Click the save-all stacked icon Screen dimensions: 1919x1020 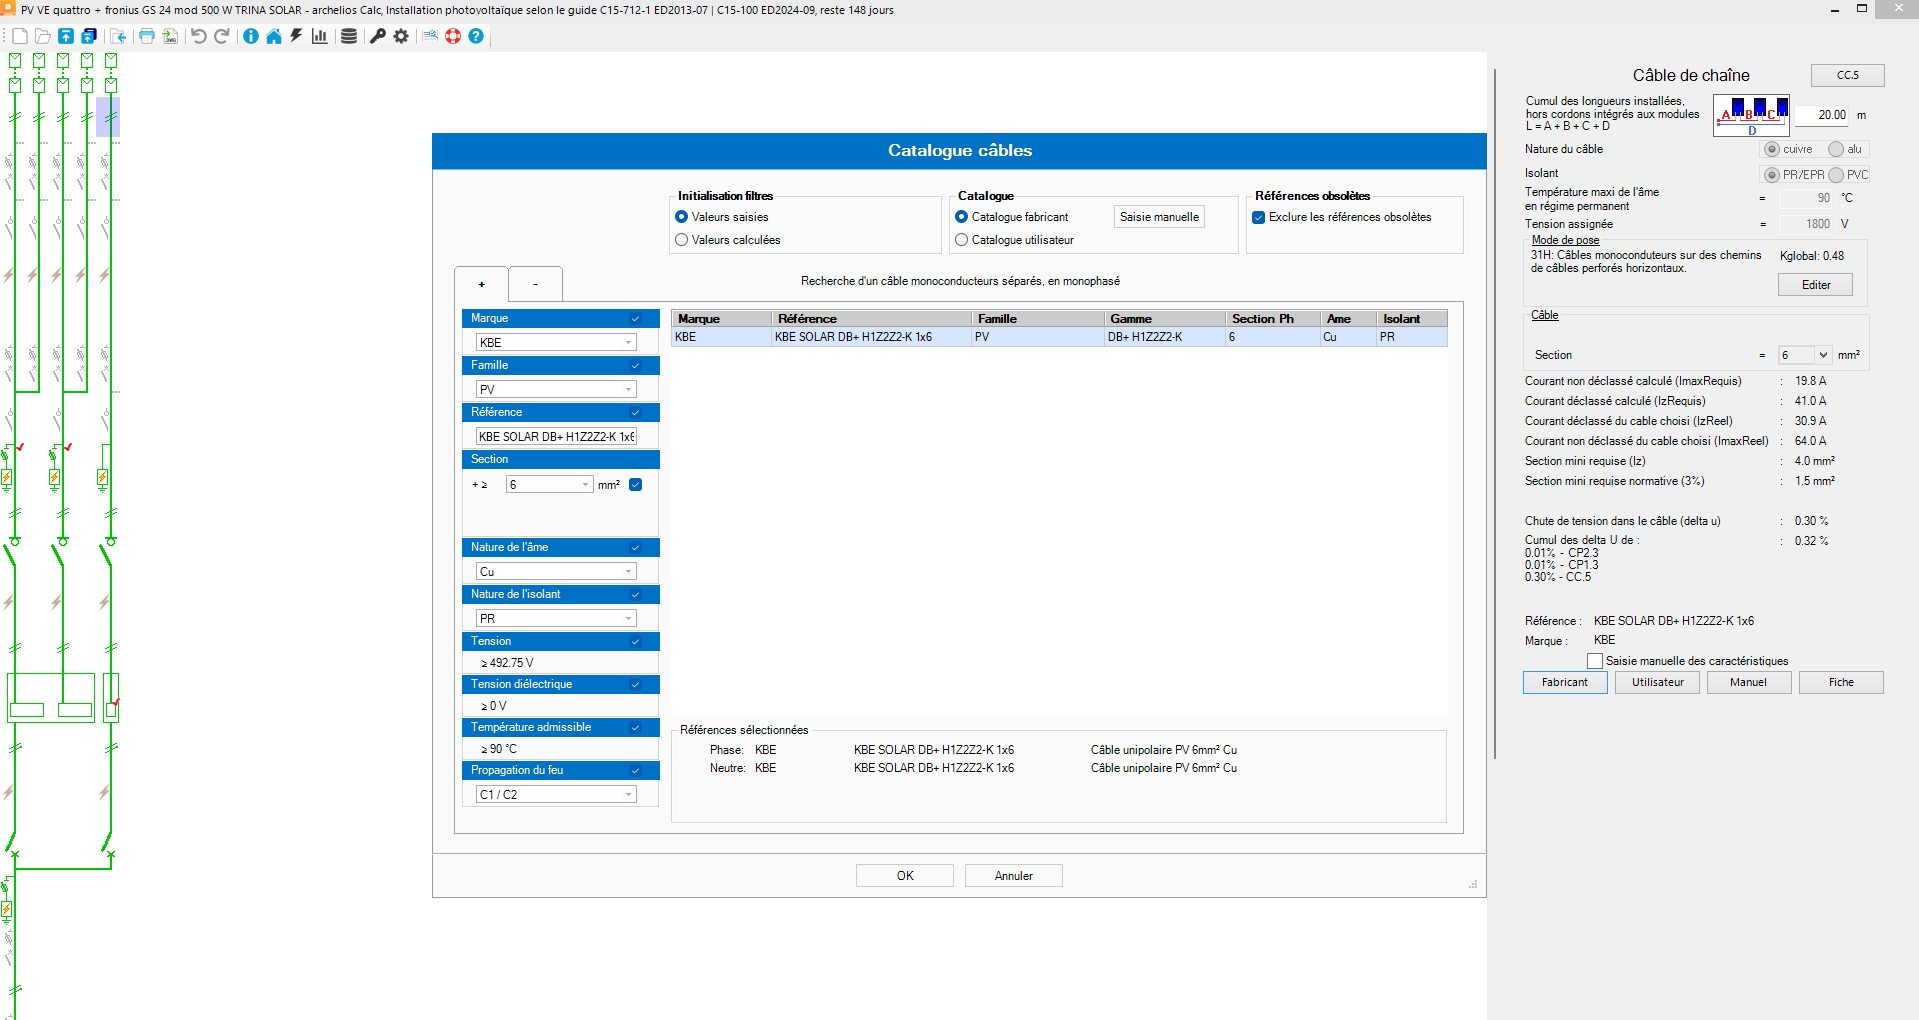pos(89,36)
